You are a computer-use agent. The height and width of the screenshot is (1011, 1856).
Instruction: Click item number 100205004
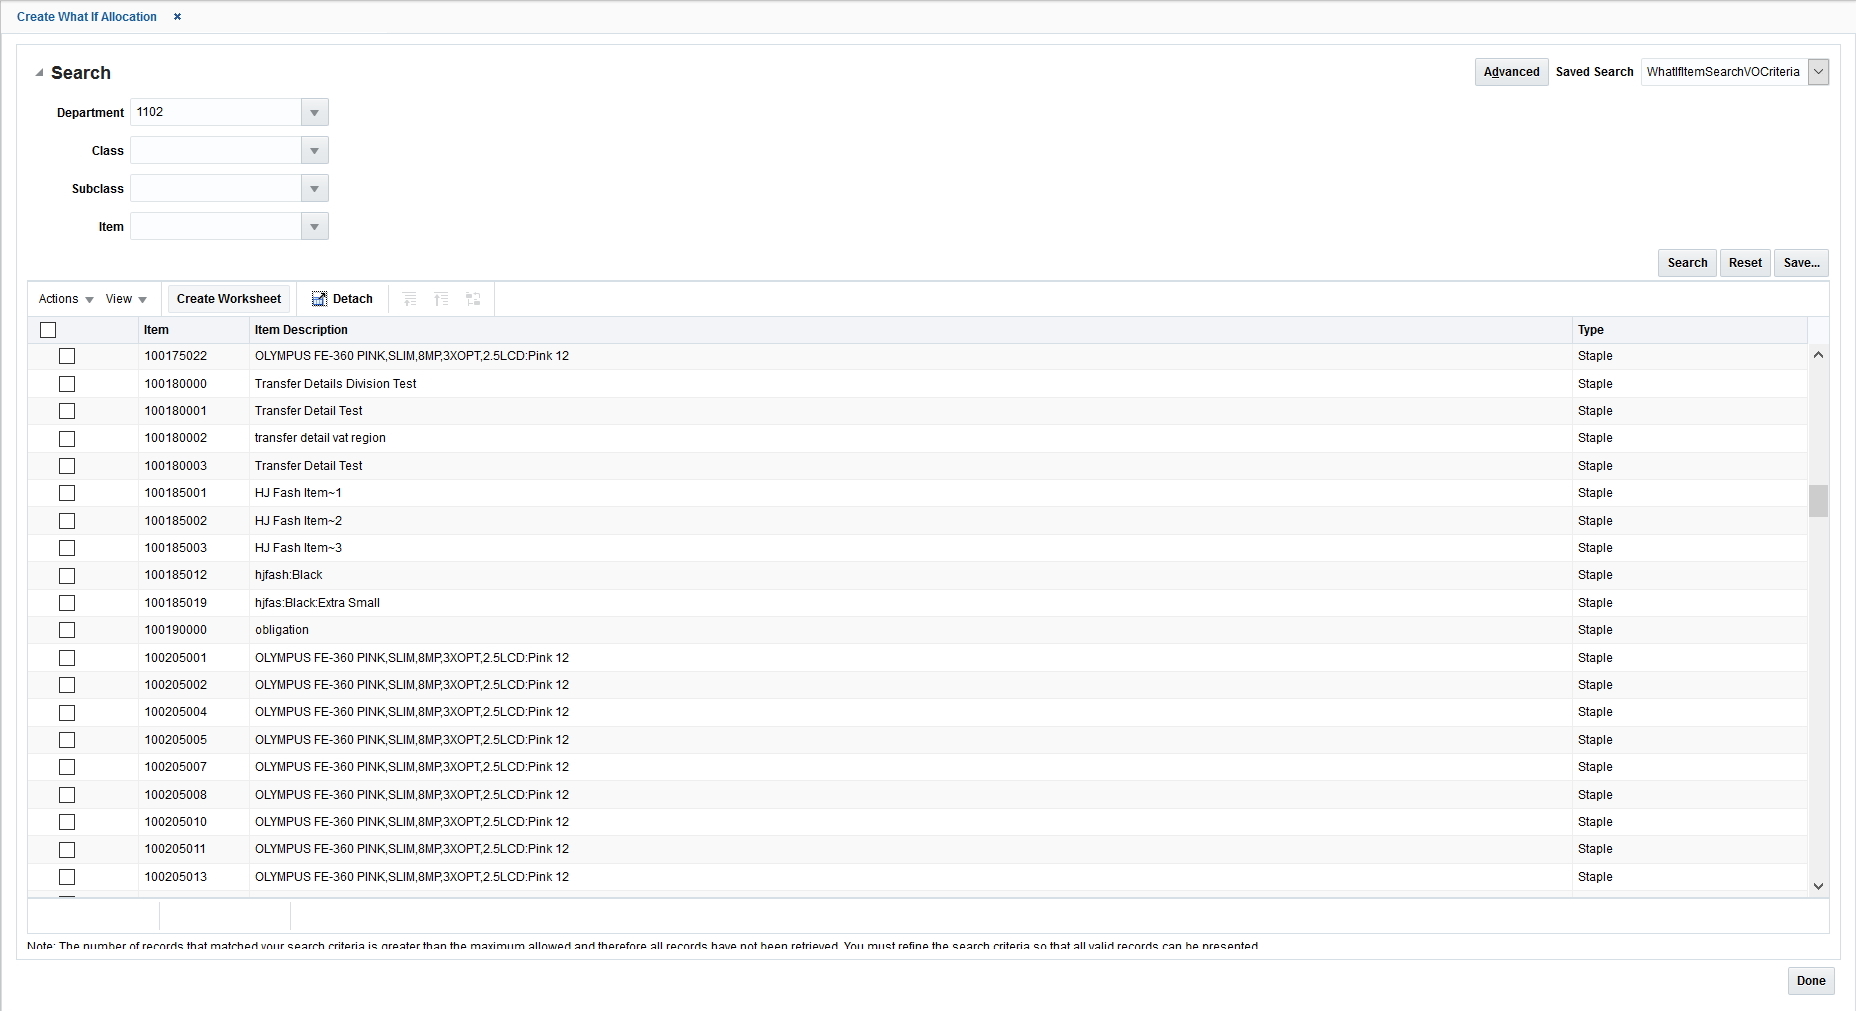tap(175, 712)
